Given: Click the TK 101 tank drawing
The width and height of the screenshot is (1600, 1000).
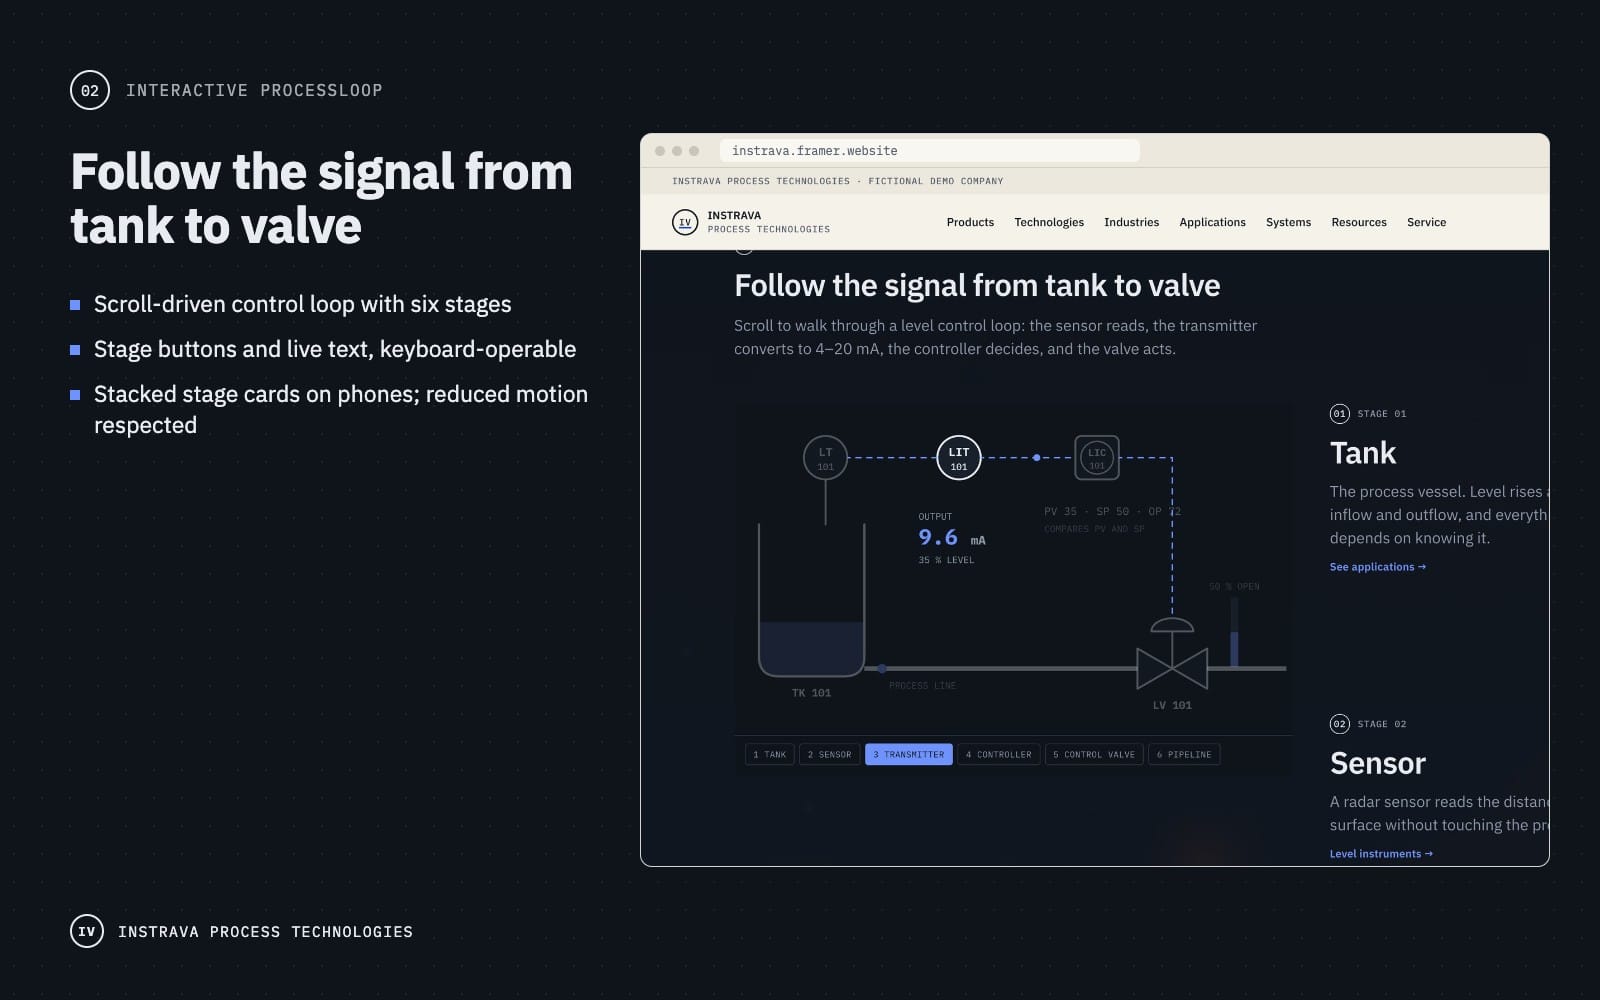Looking at the screenshot, I should click(811, 600).
